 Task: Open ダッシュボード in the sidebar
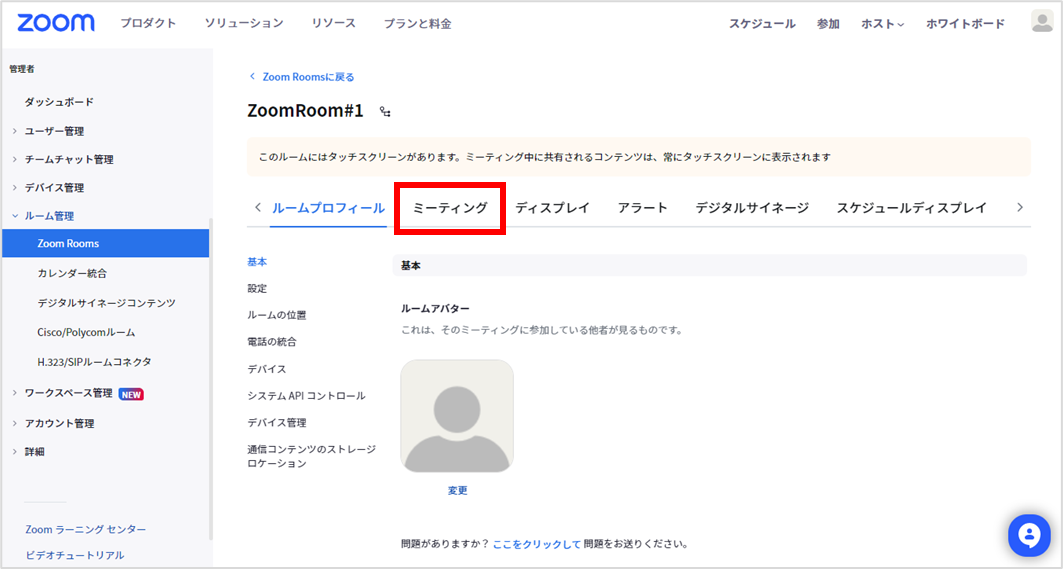(59, 102)
